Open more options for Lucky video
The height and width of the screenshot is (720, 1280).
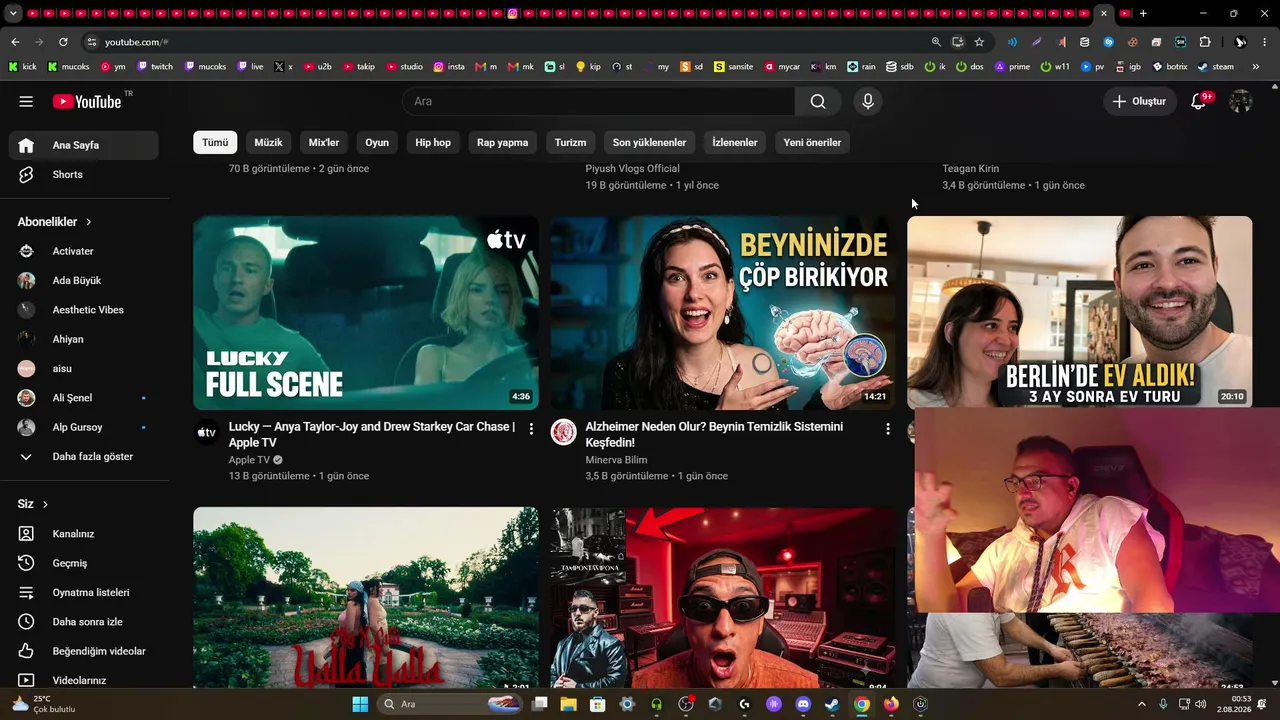(x=531, y=429)
